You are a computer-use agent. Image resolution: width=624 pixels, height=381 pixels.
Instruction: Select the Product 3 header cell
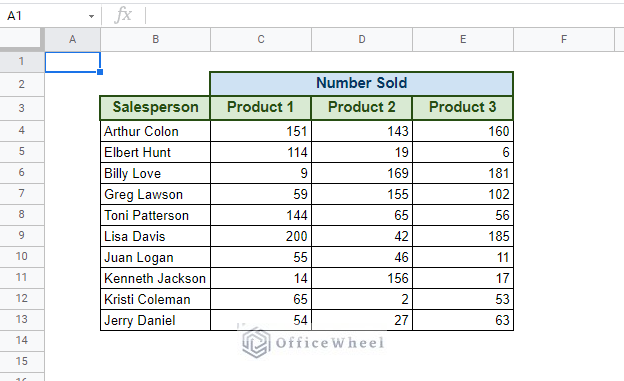pos(463,107)
